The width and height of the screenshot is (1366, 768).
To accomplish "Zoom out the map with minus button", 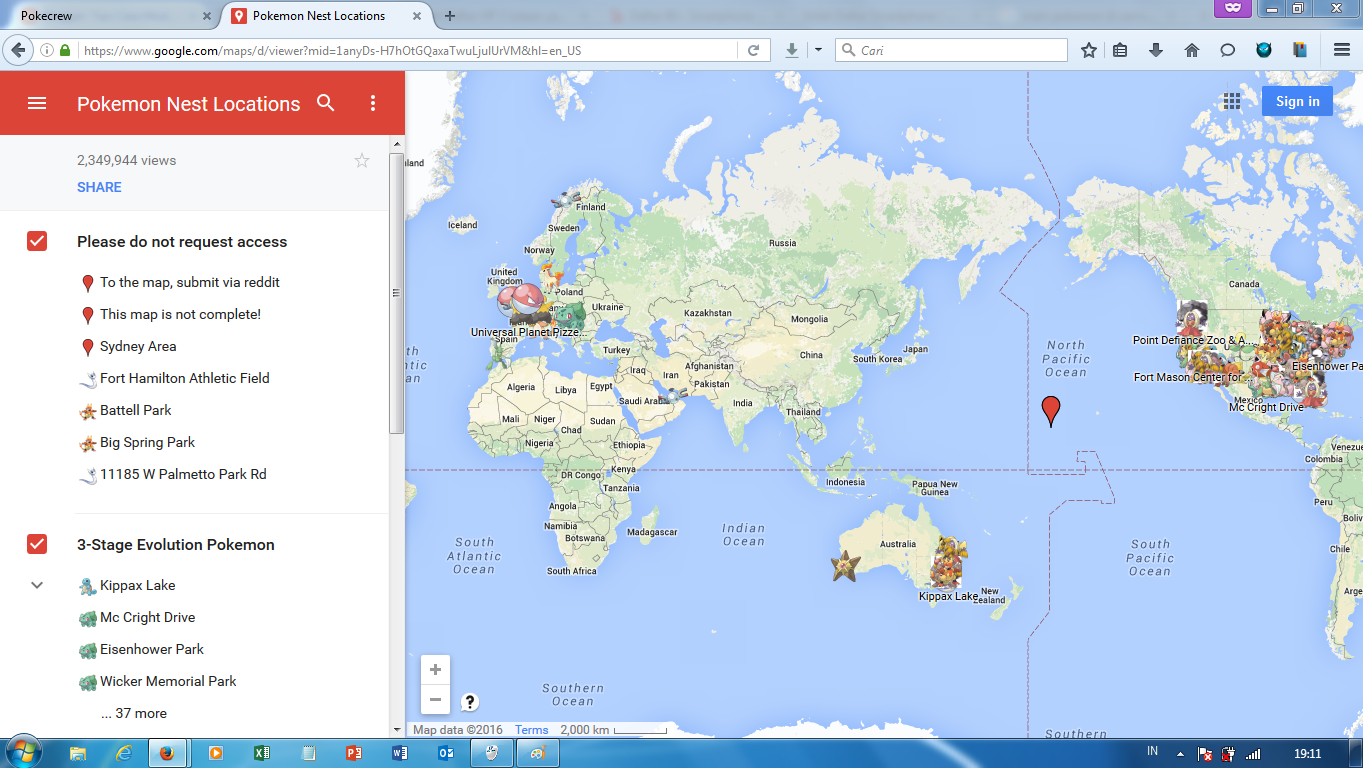I will [435, 700].
